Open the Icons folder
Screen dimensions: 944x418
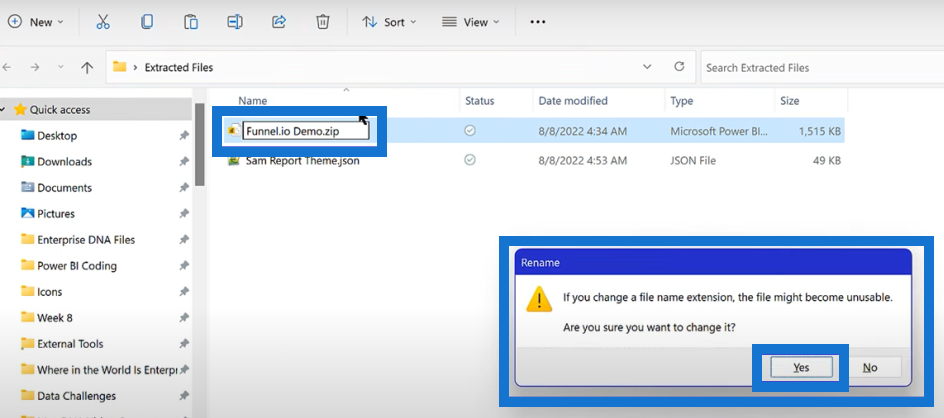coord(49,292)
